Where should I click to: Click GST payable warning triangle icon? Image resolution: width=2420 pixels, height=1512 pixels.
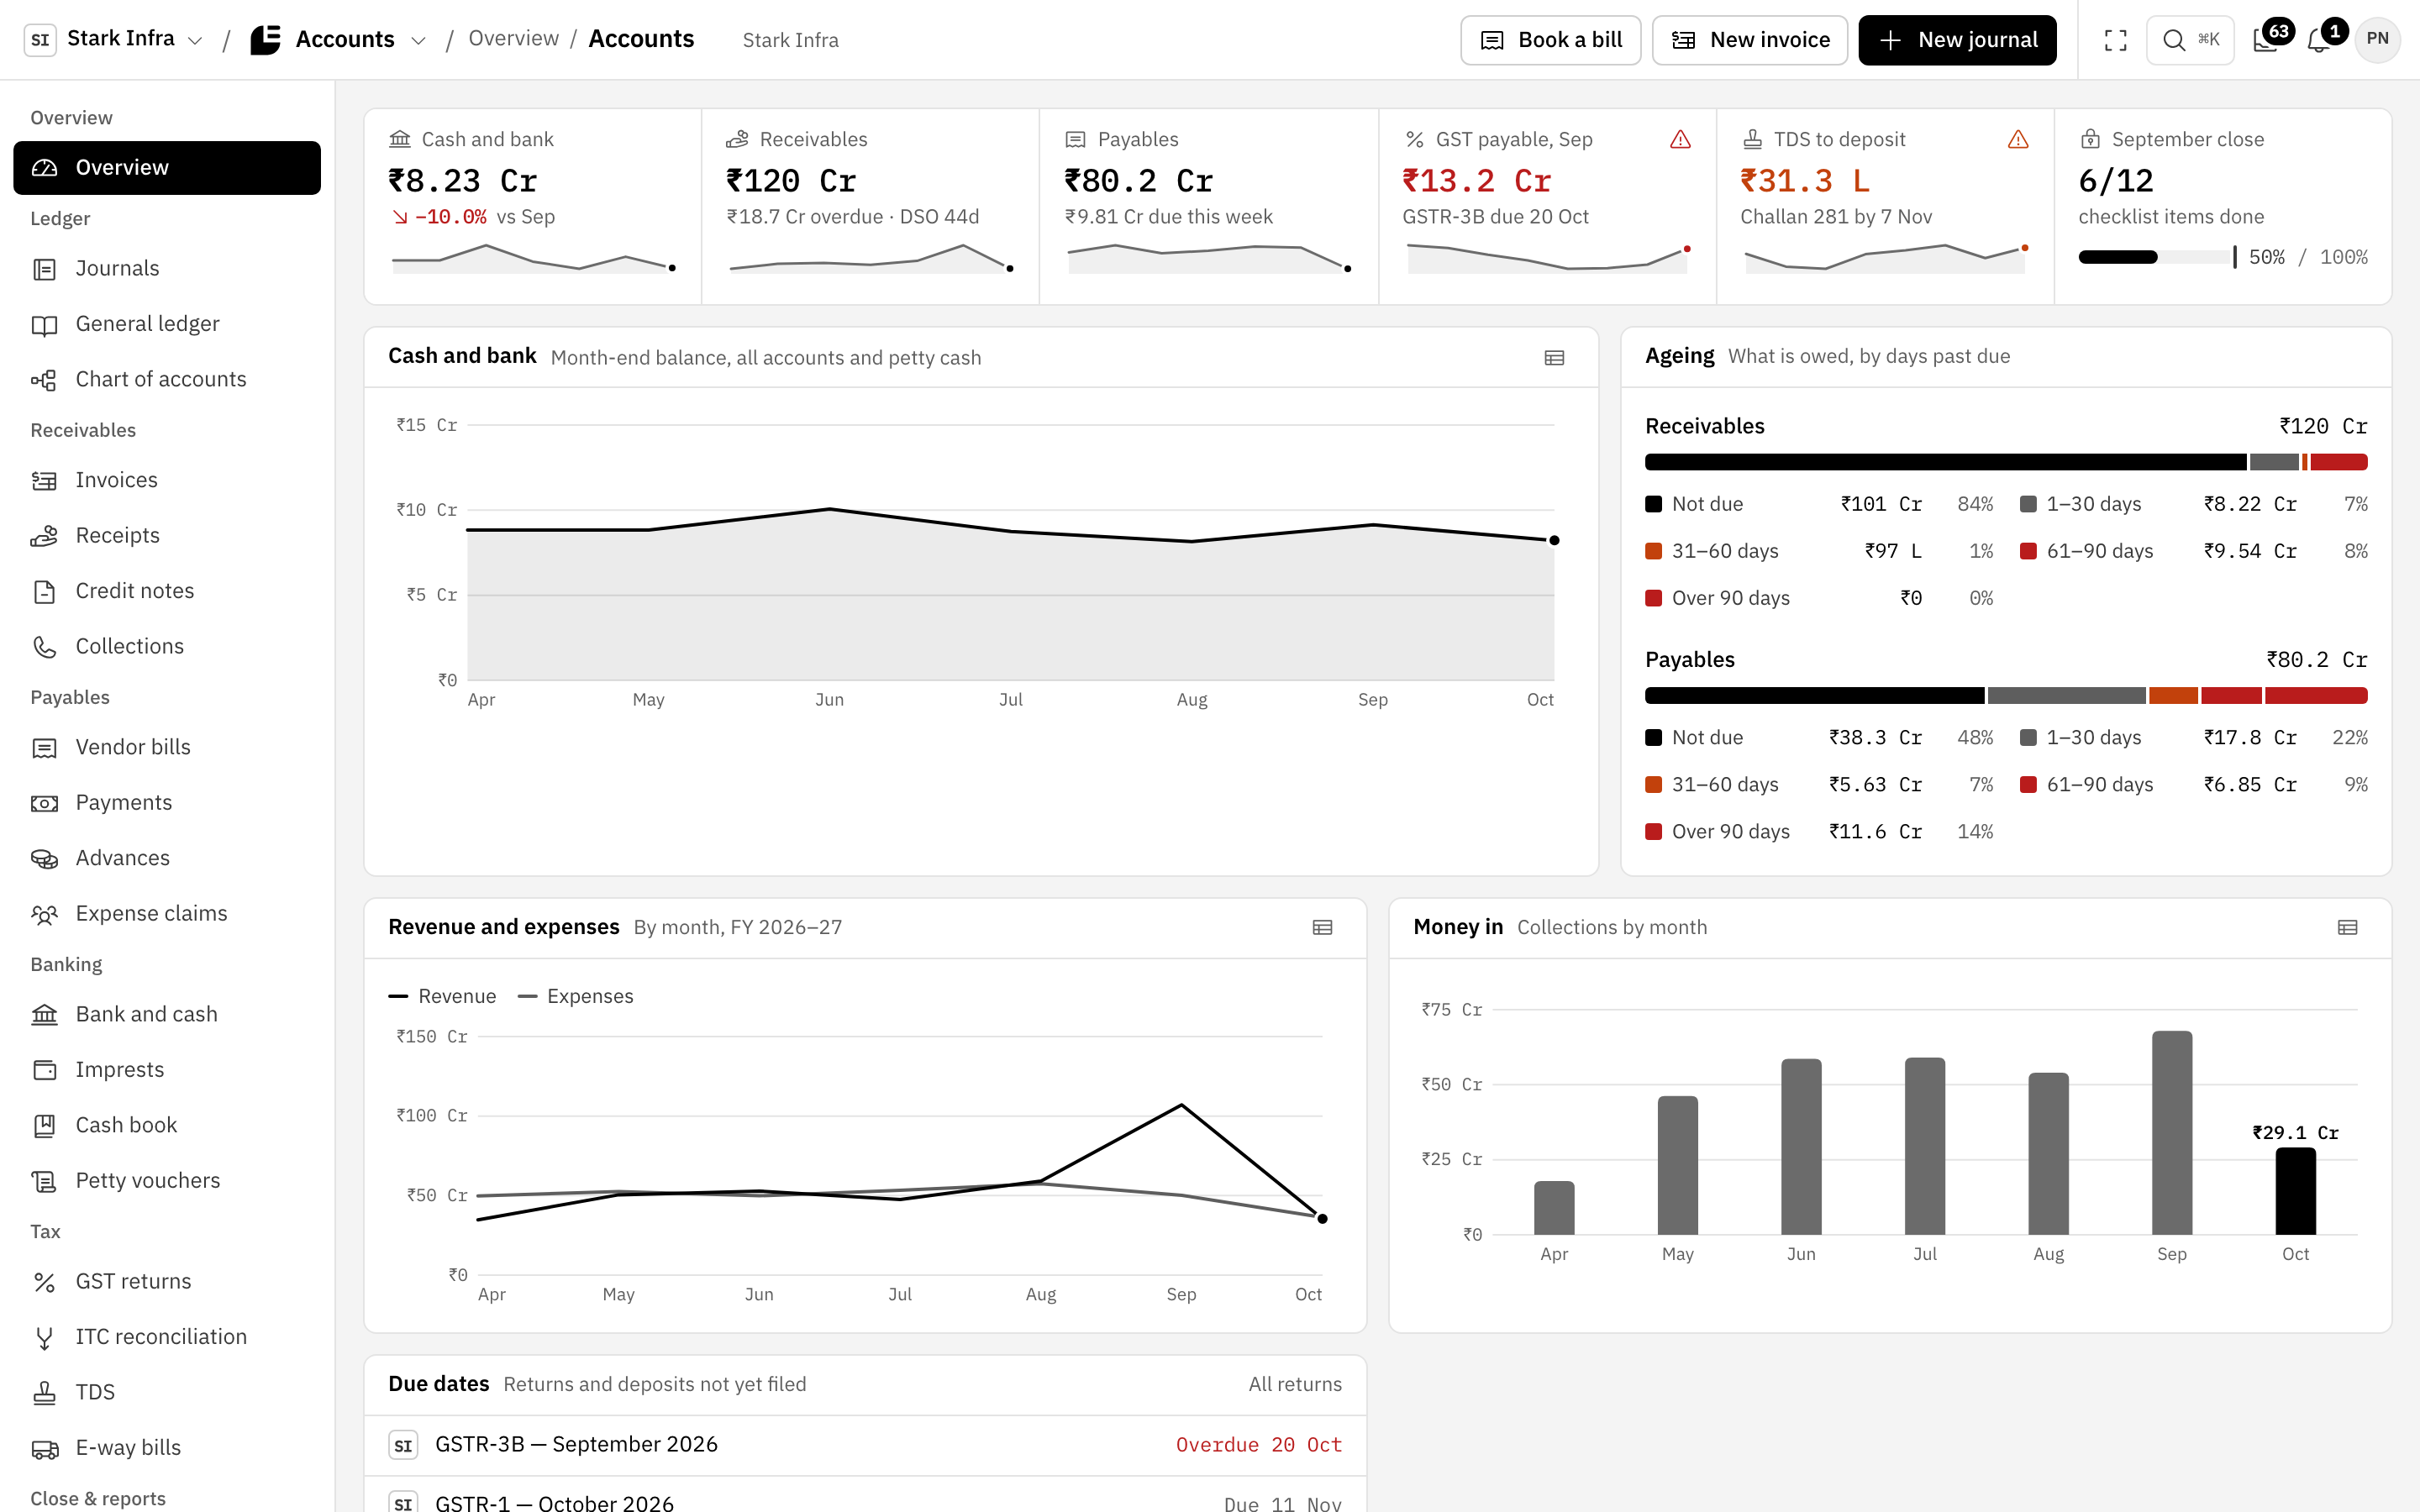[x=1680, y=140]
